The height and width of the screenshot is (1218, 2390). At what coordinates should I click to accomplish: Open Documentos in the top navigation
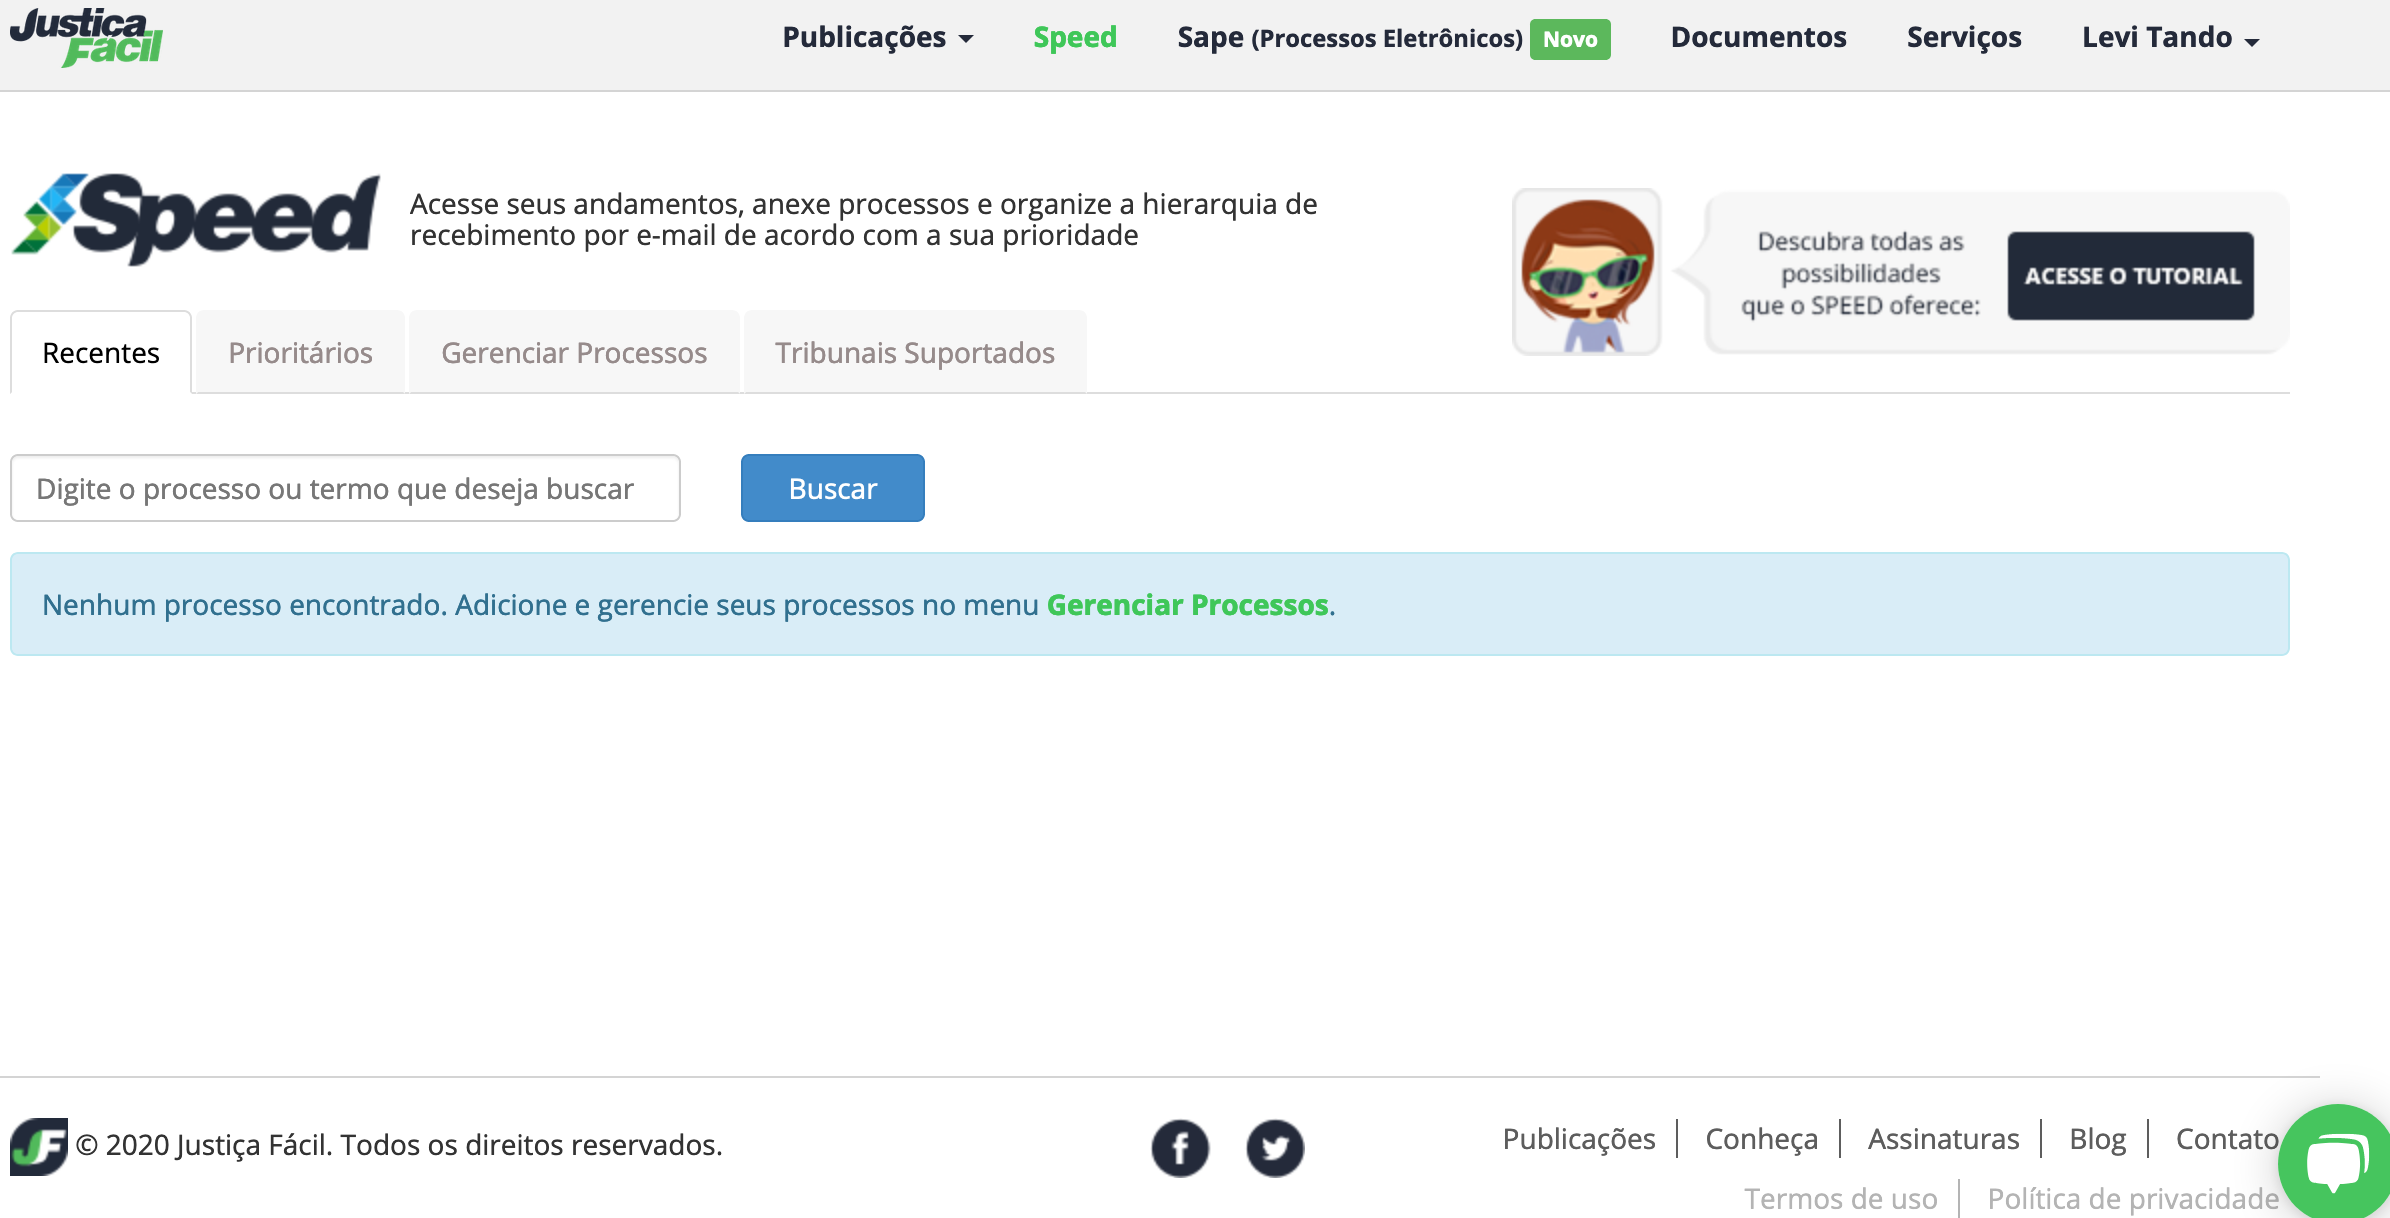tap(1758, 38)
